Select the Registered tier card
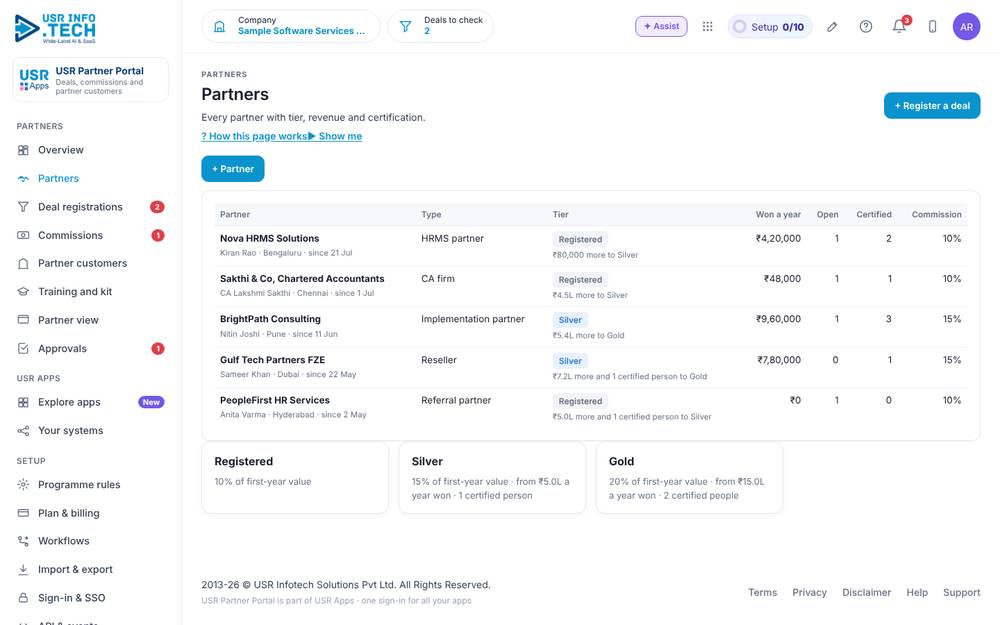This screenshot has width=1000, height=625. 295,477
